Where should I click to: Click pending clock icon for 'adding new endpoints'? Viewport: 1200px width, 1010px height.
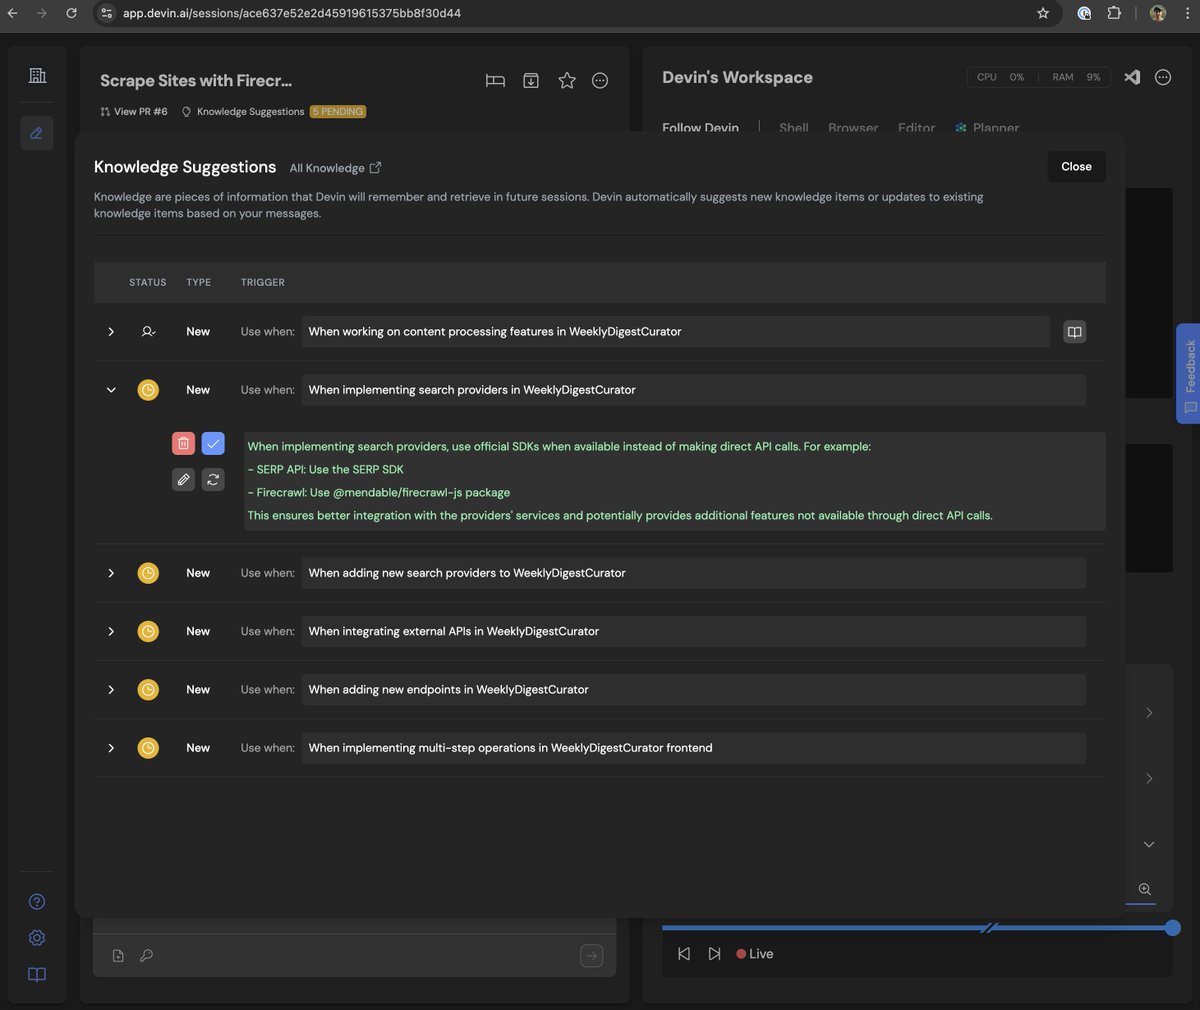click(x=148, y=689)
